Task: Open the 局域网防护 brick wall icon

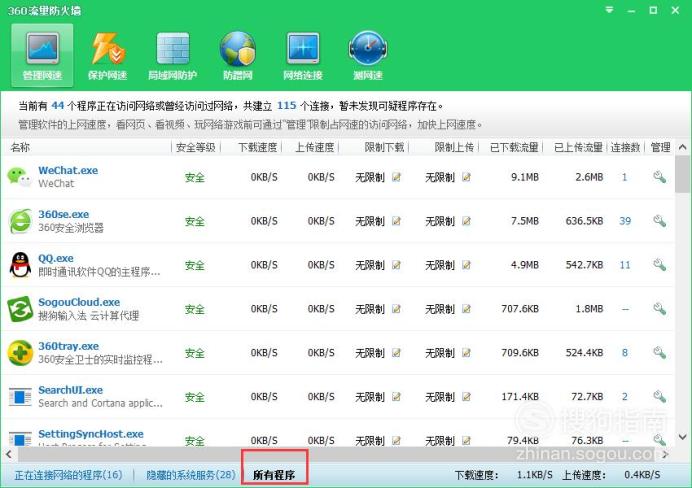Action: (x=172, y=55)
